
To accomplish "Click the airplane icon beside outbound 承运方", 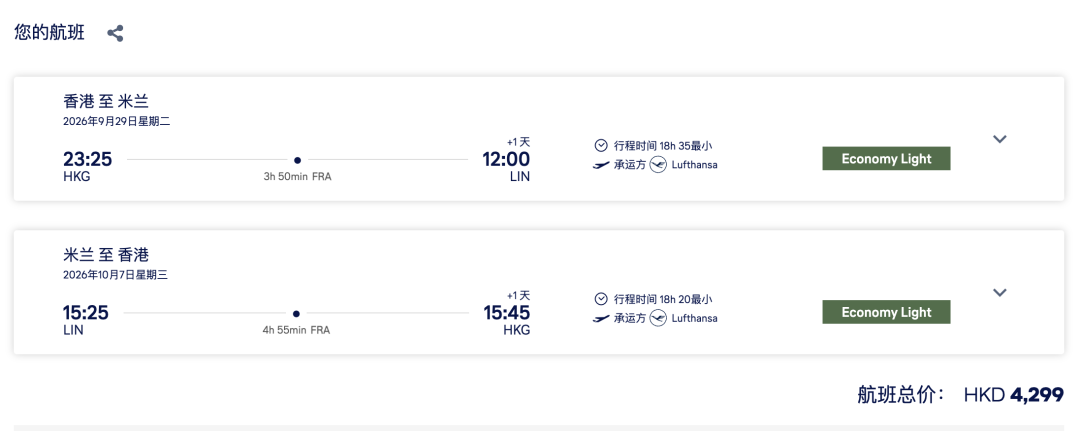I will point(601,165).
